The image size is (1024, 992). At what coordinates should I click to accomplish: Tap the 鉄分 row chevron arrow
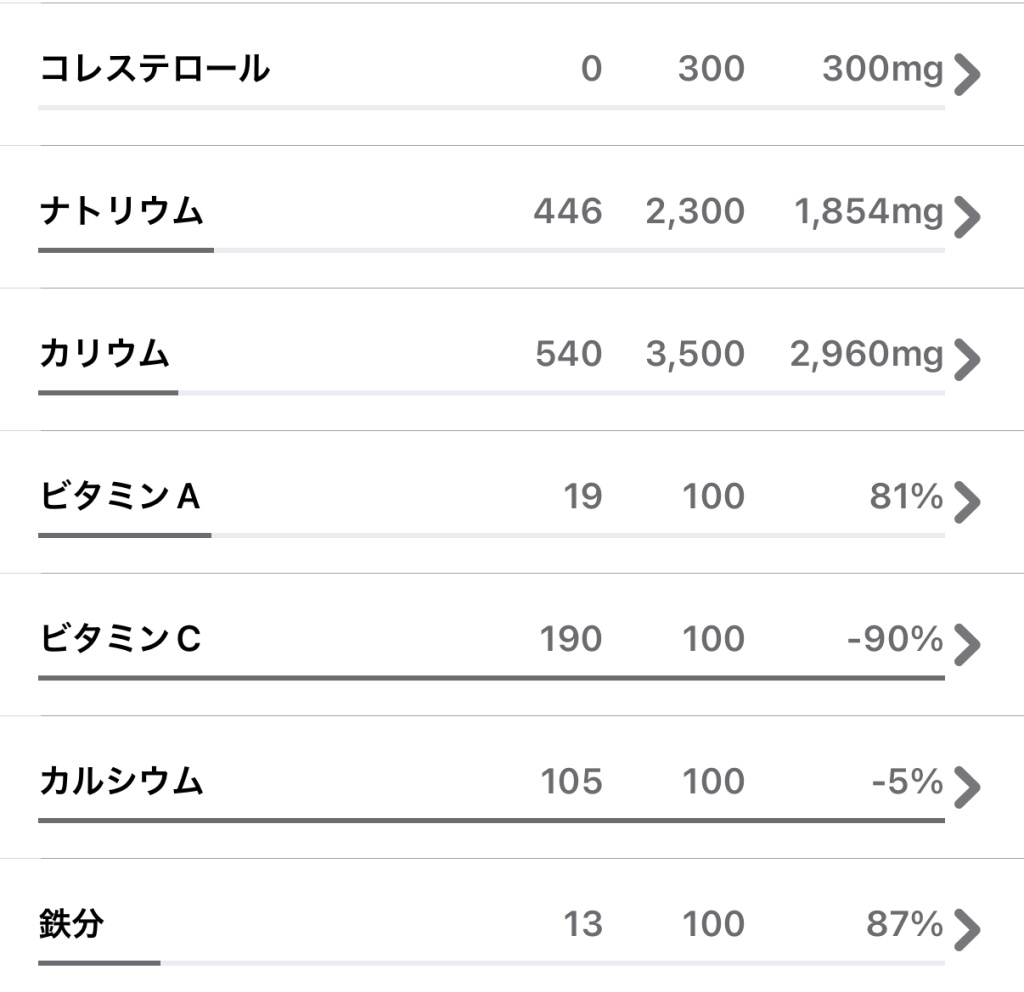[967, 929]
